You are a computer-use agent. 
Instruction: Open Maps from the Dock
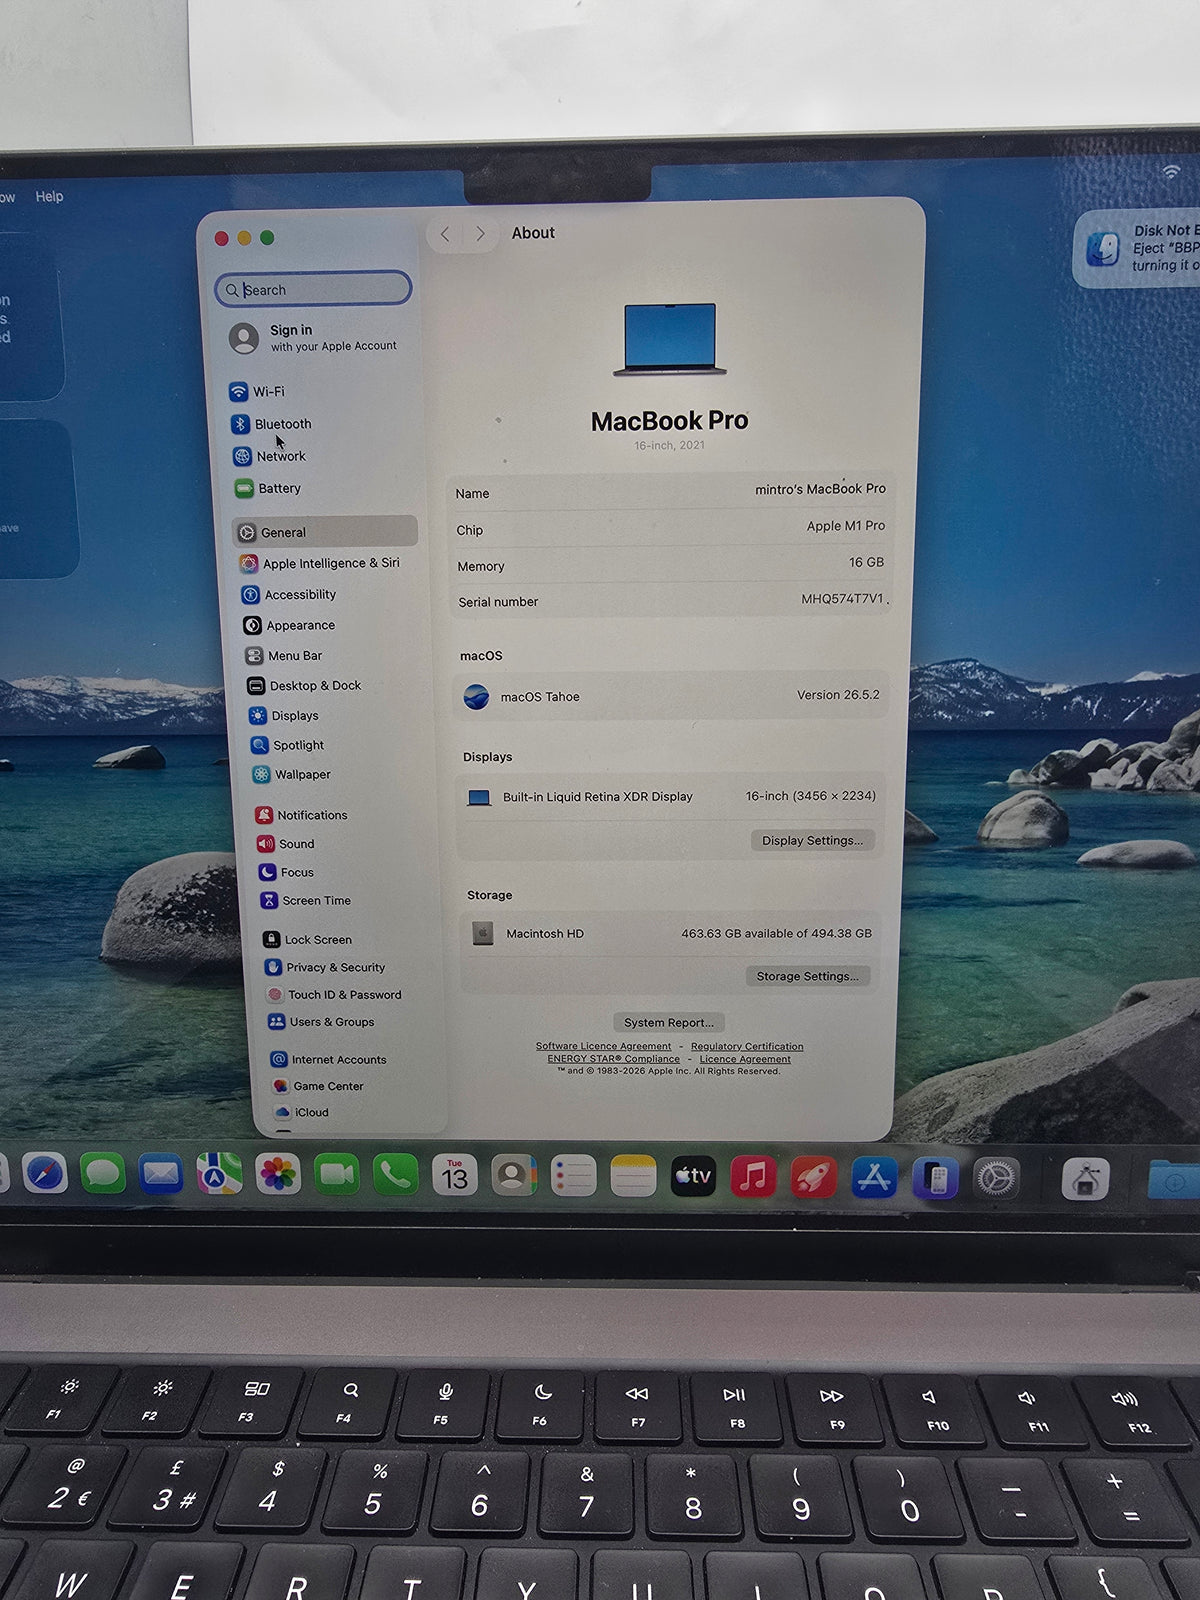(219, 1173)
